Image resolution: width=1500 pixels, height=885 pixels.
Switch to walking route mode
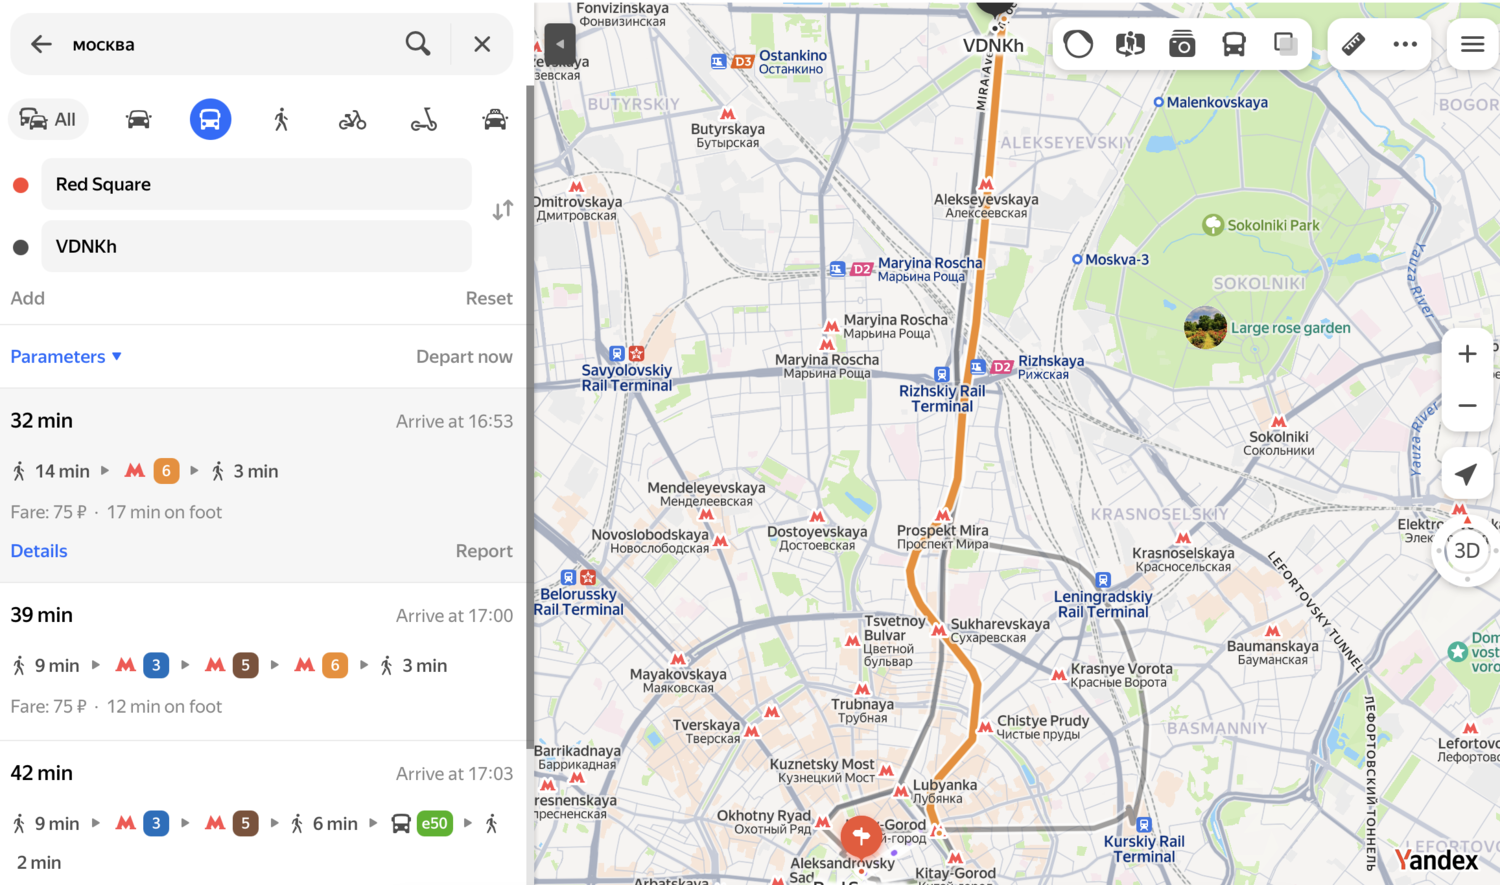[281, 120]
